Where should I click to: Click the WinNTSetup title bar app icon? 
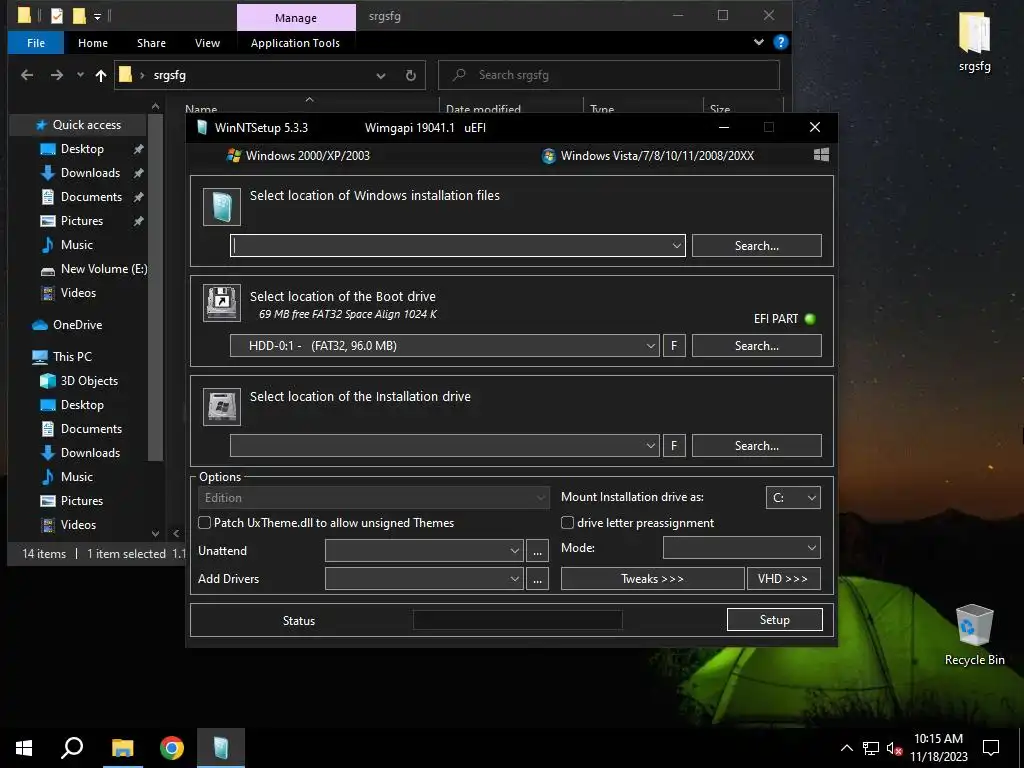coord(202,127)
